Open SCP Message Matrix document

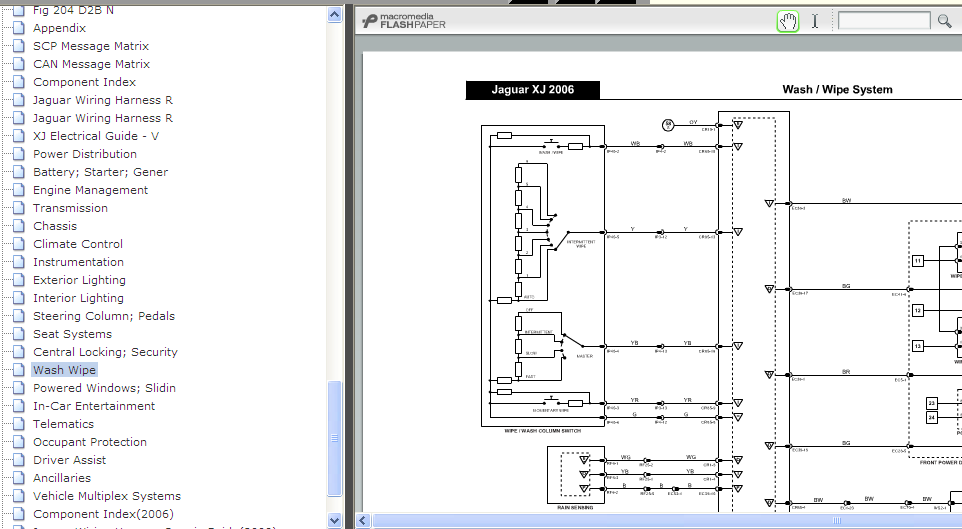(x=91, y=46)
